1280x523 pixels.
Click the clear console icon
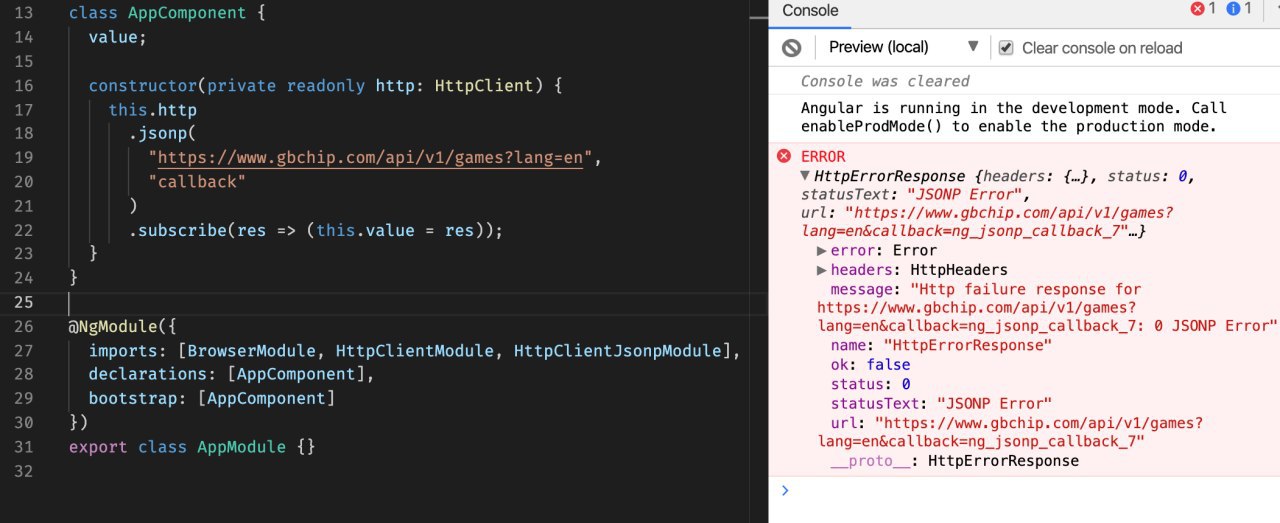[x=791, y=48]
